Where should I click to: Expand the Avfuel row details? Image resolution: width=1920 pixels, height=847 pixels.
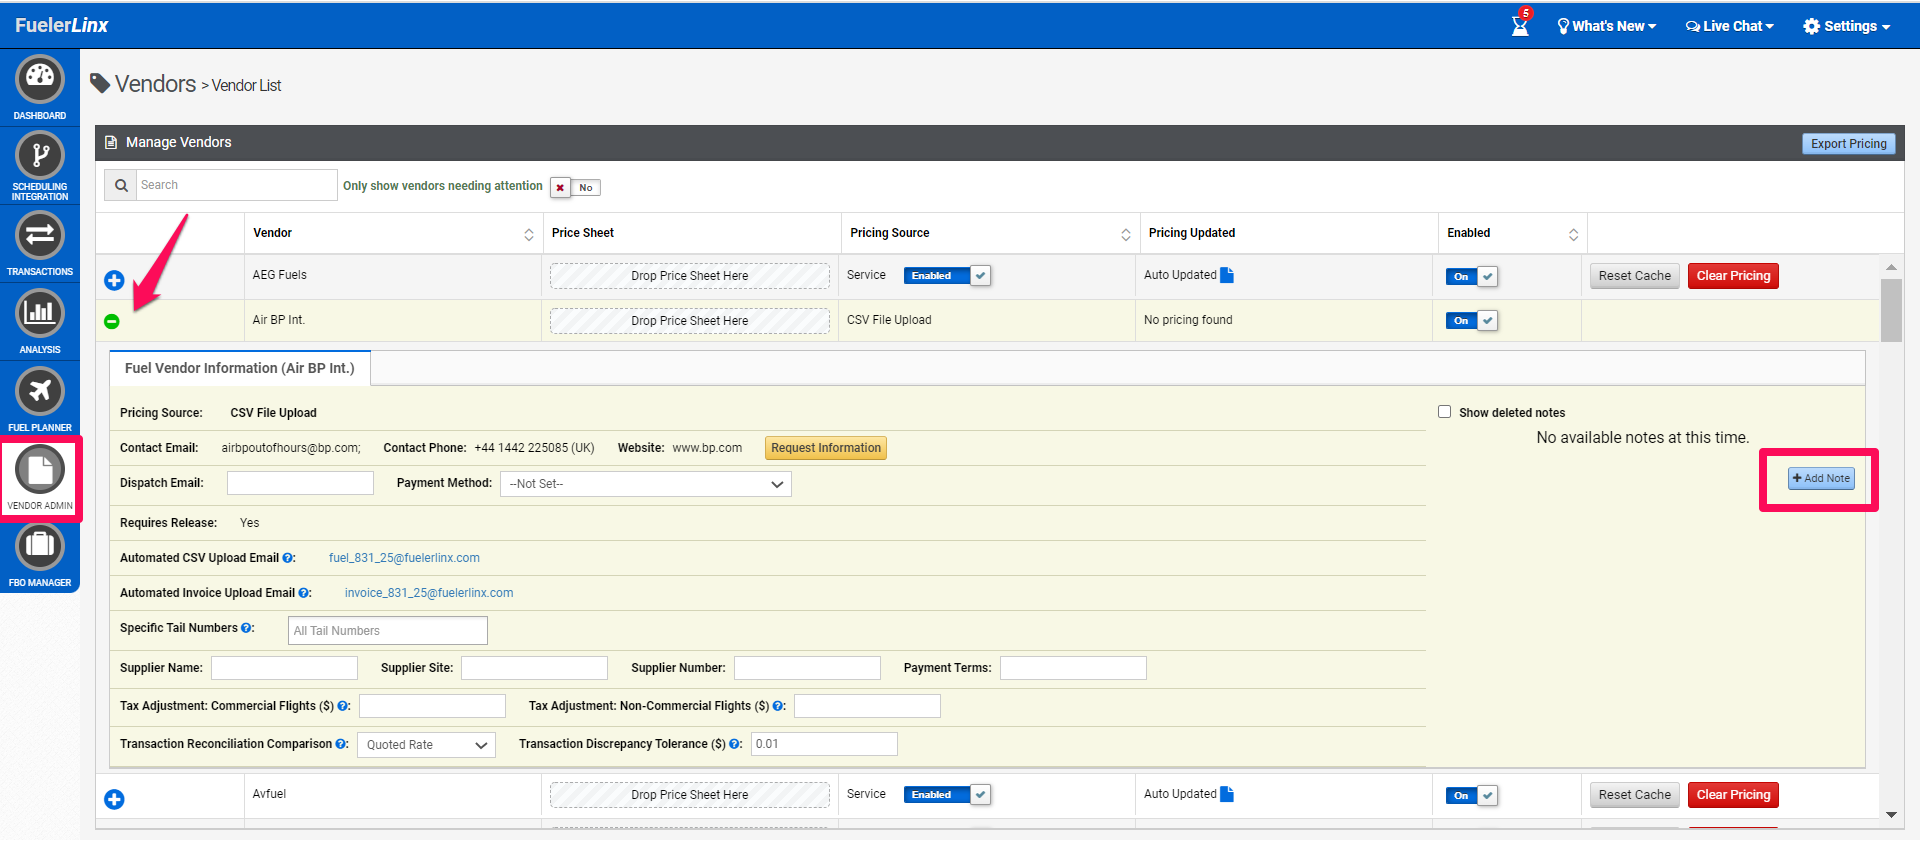pos(114,799)
